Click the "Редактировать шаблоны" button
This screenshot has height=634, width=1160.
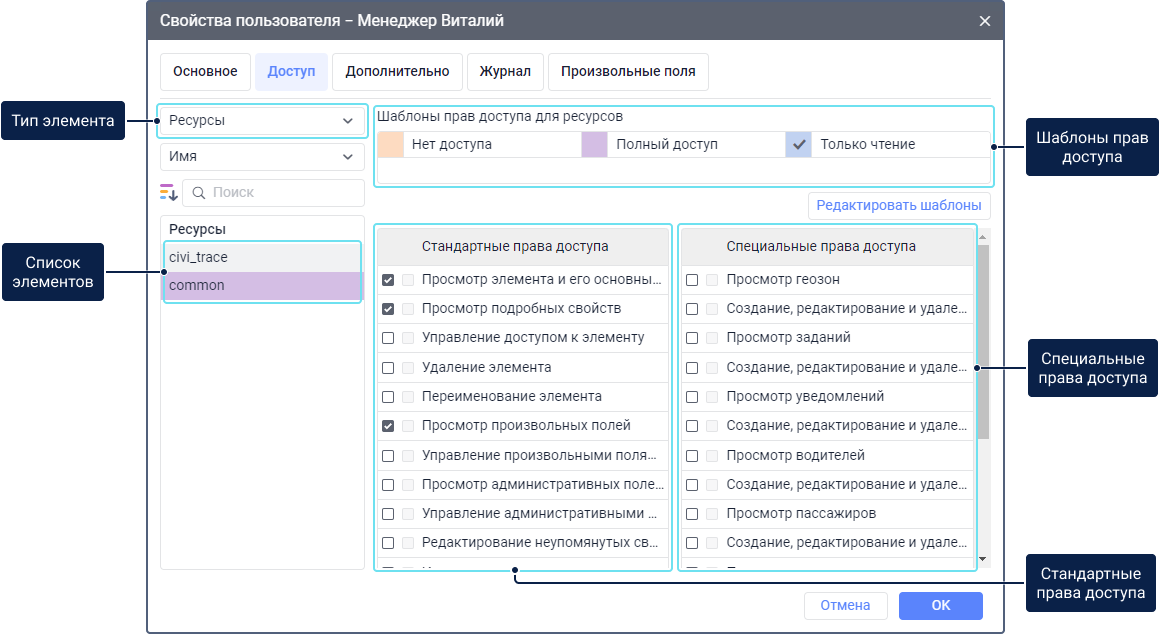click(x=898, y=206)
